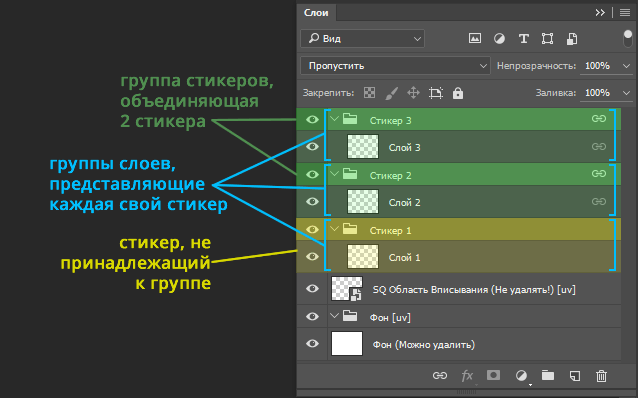Add layer style fx icon
Image resolution: width=638 pixels, height=398 pixels.
coord(467,376)
